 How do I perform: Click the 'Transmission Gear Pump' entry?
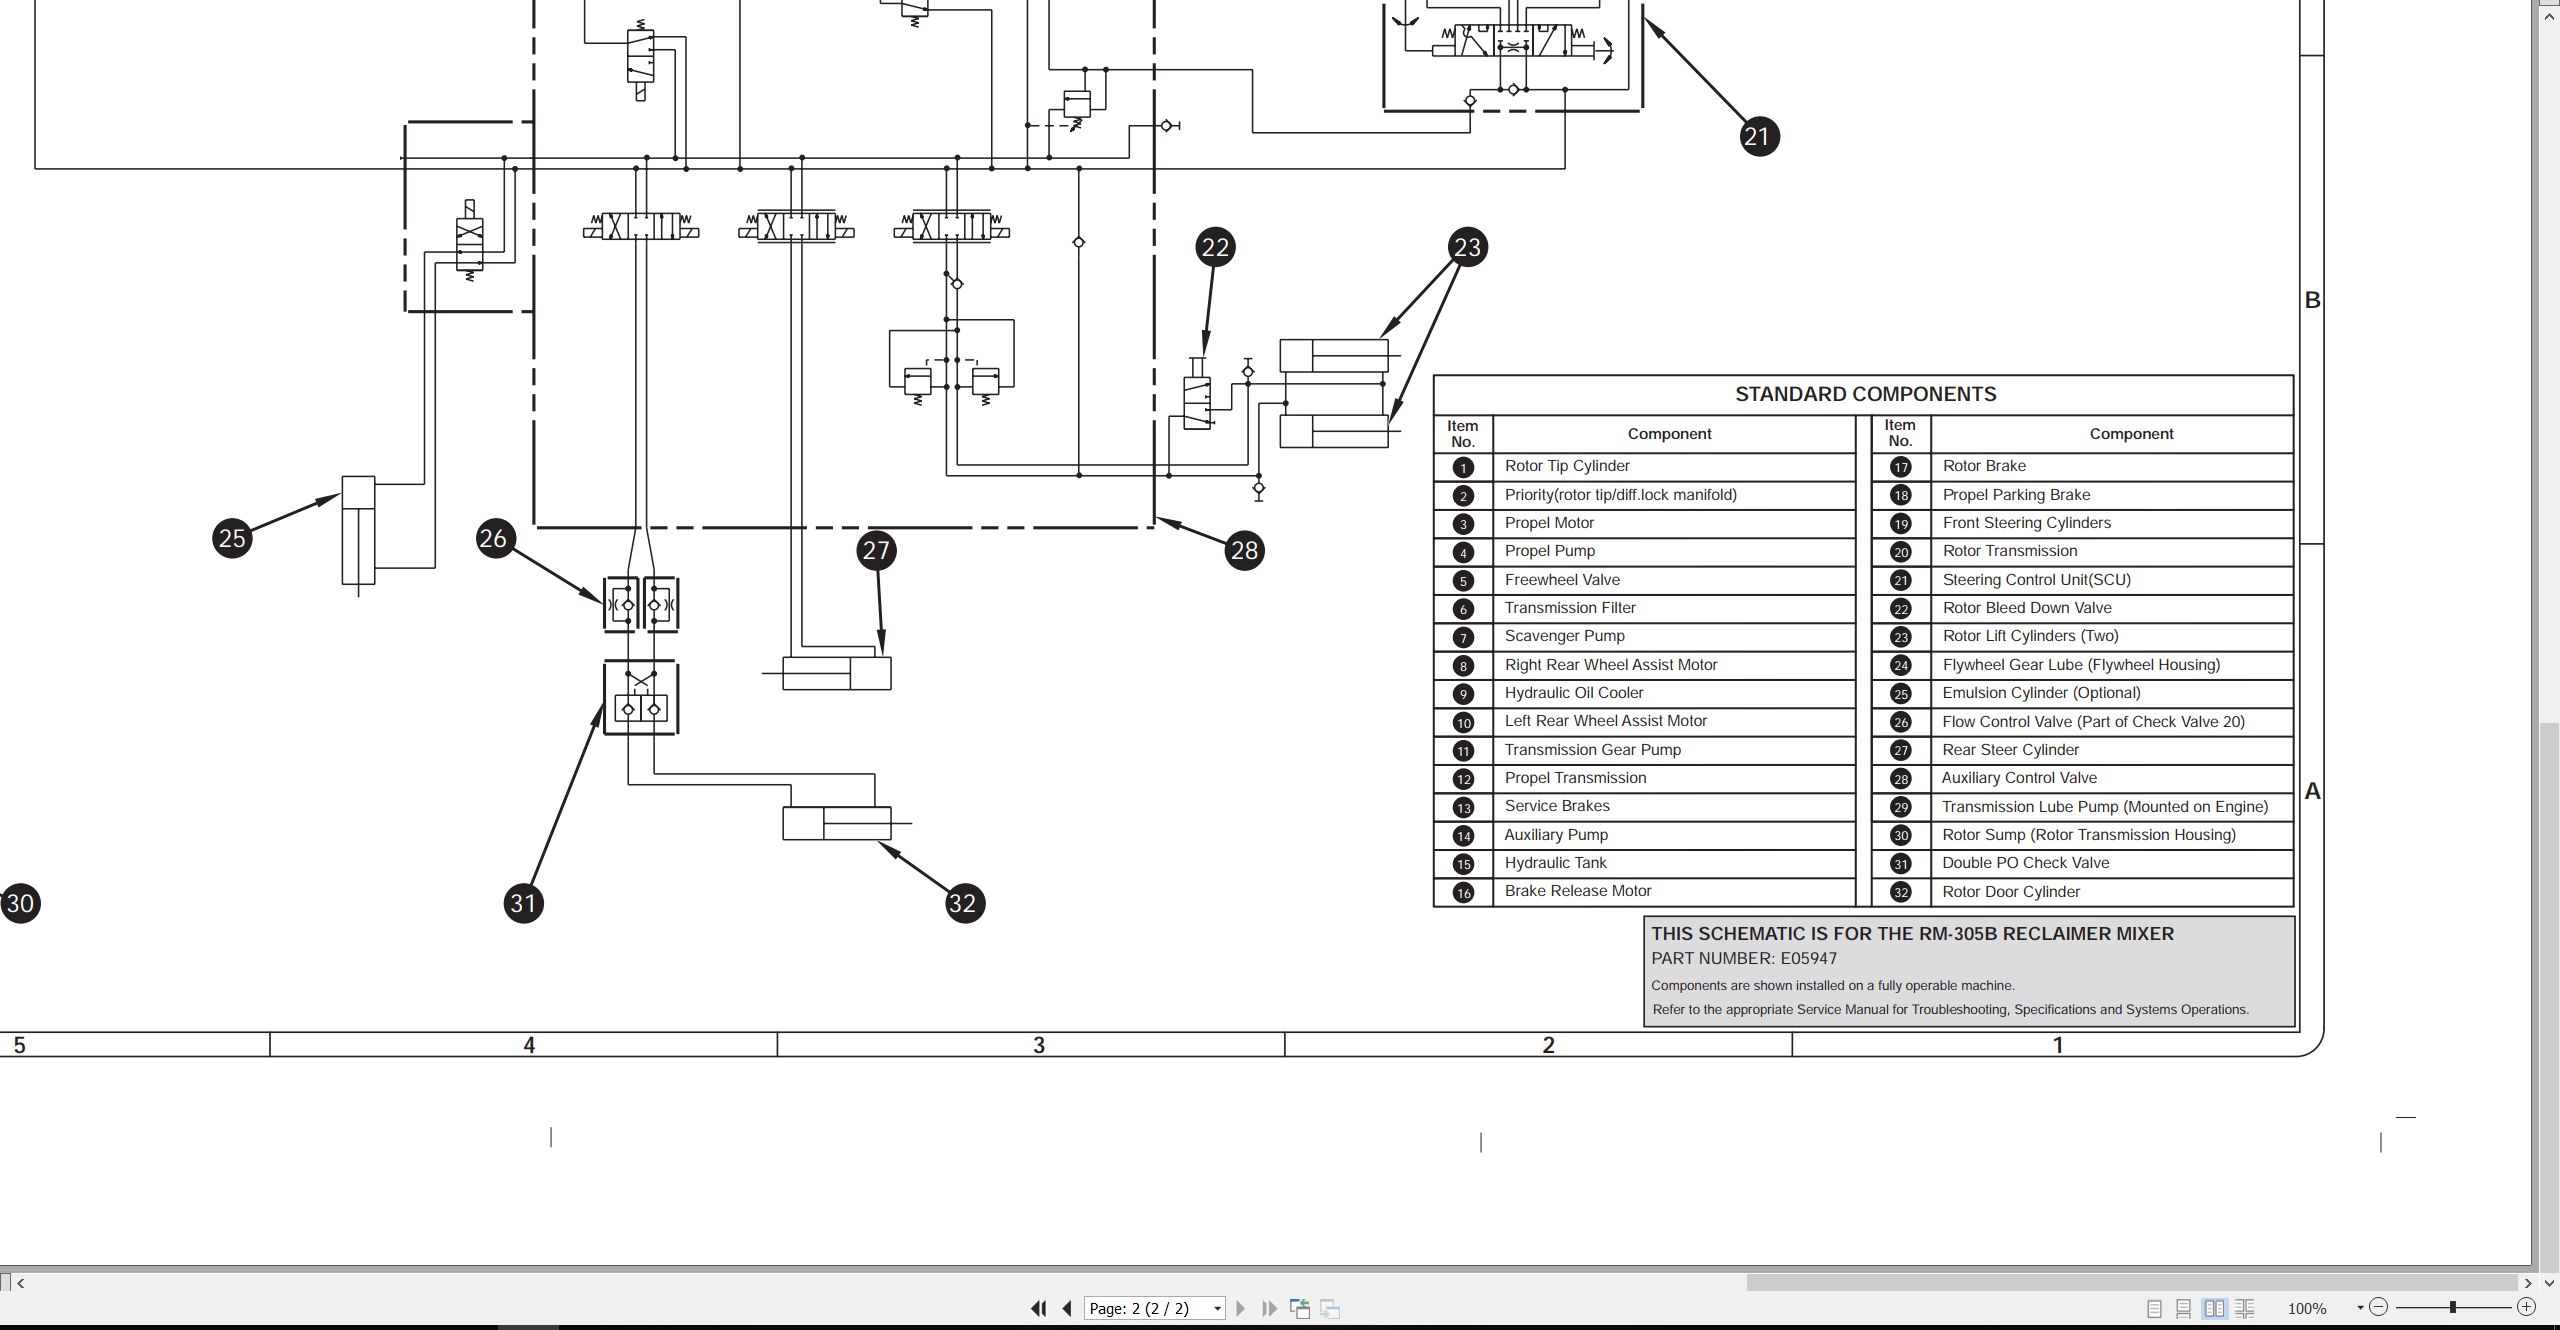[x=1593, y=750]
